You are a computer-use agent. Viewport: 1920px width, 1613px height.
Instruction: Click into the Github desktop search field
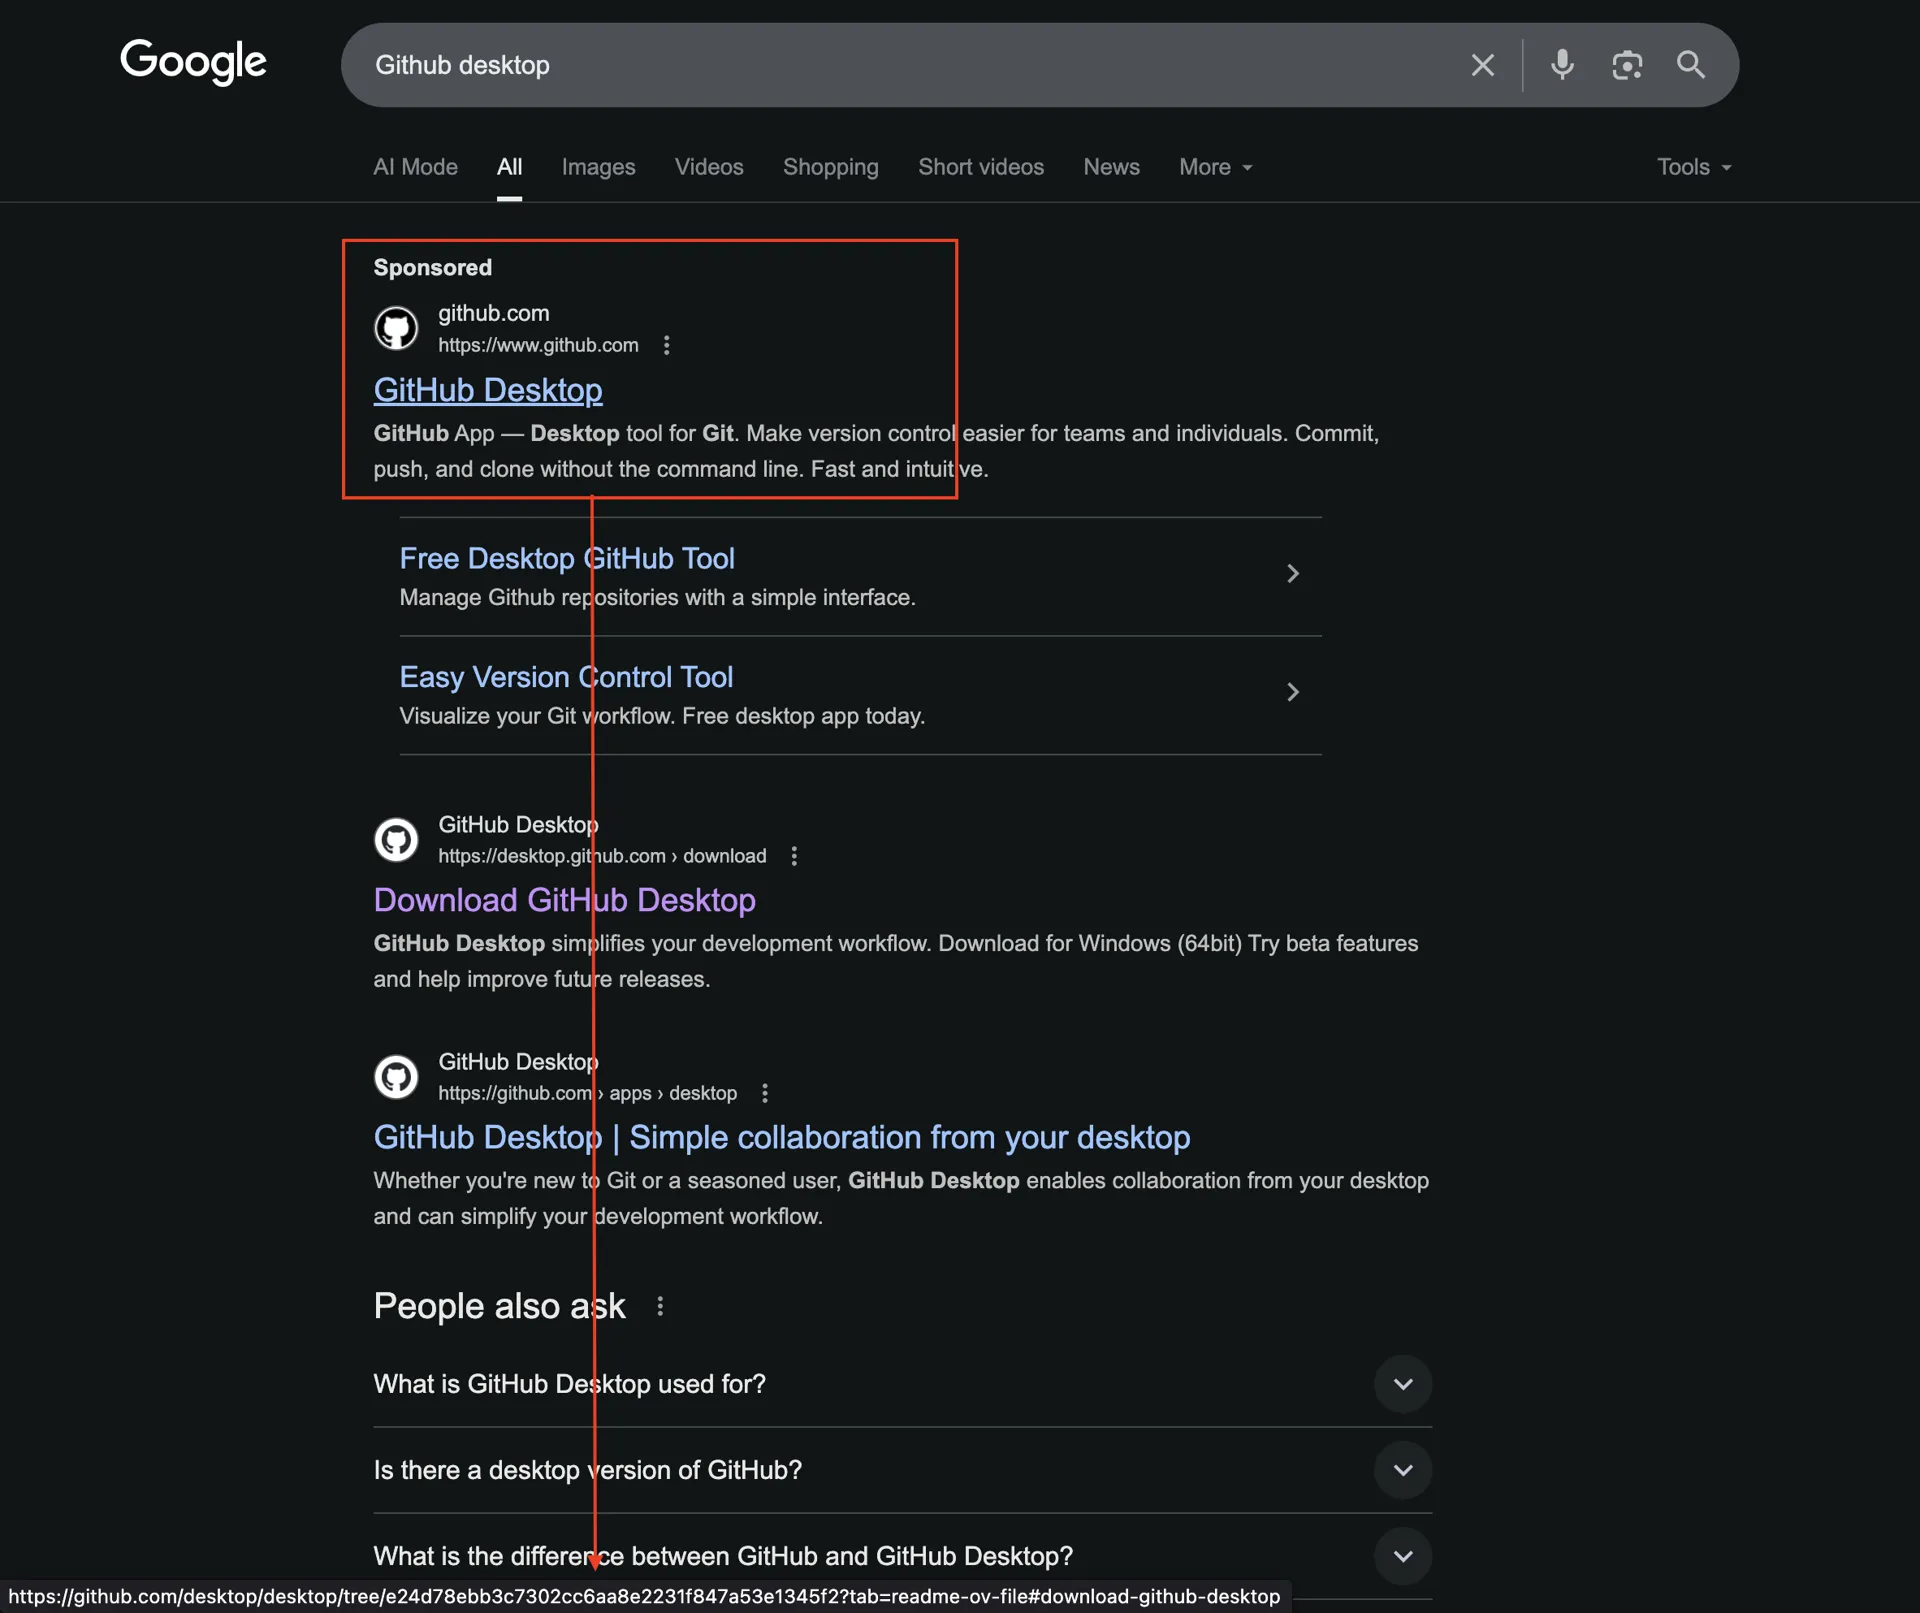pos(900,65)
